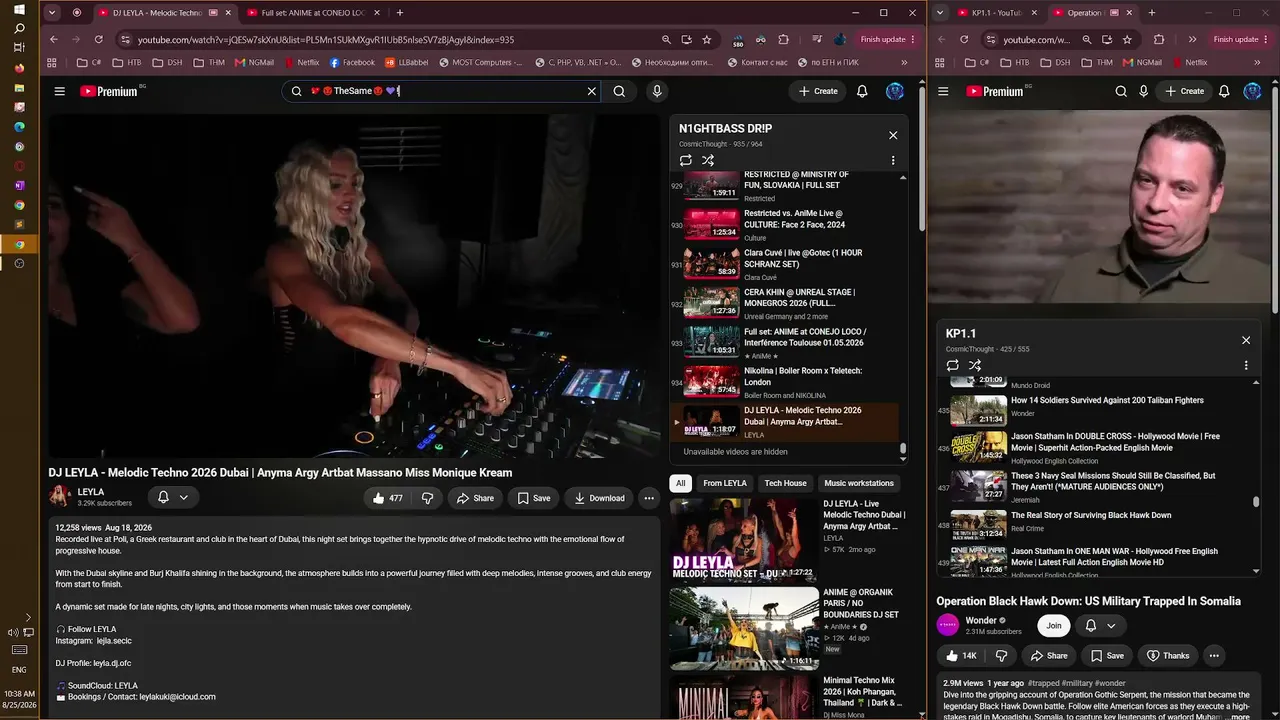Screen dimensions: 1280x720
Task: Share the DJ LEYLA video
Action: click(475, 498)
